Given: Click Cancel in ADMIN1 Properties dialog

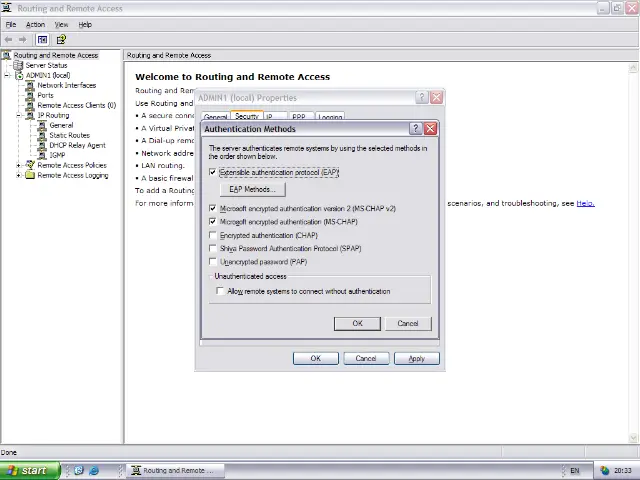Looking at the screenshot, I should [366, 358].
